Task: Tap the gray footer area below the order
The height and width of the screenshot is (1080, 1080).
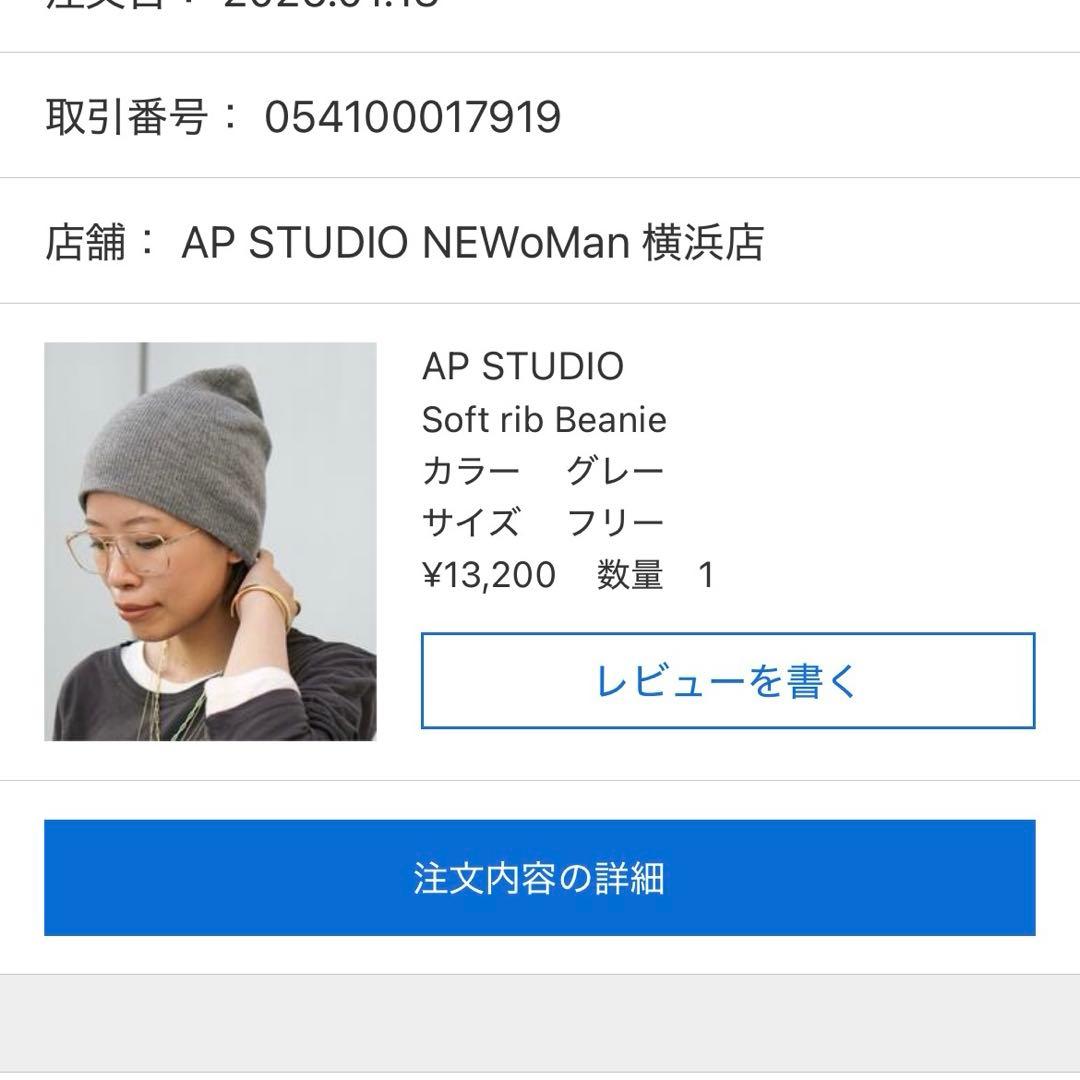Action: coord(540,1030)
